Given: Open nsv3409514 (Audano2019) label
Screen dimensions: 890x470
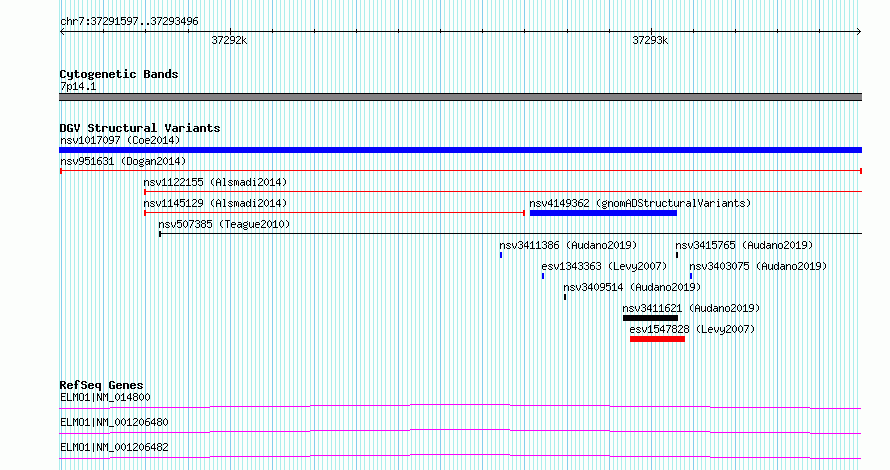Looking at the screenshot, I should coord(632,287).
